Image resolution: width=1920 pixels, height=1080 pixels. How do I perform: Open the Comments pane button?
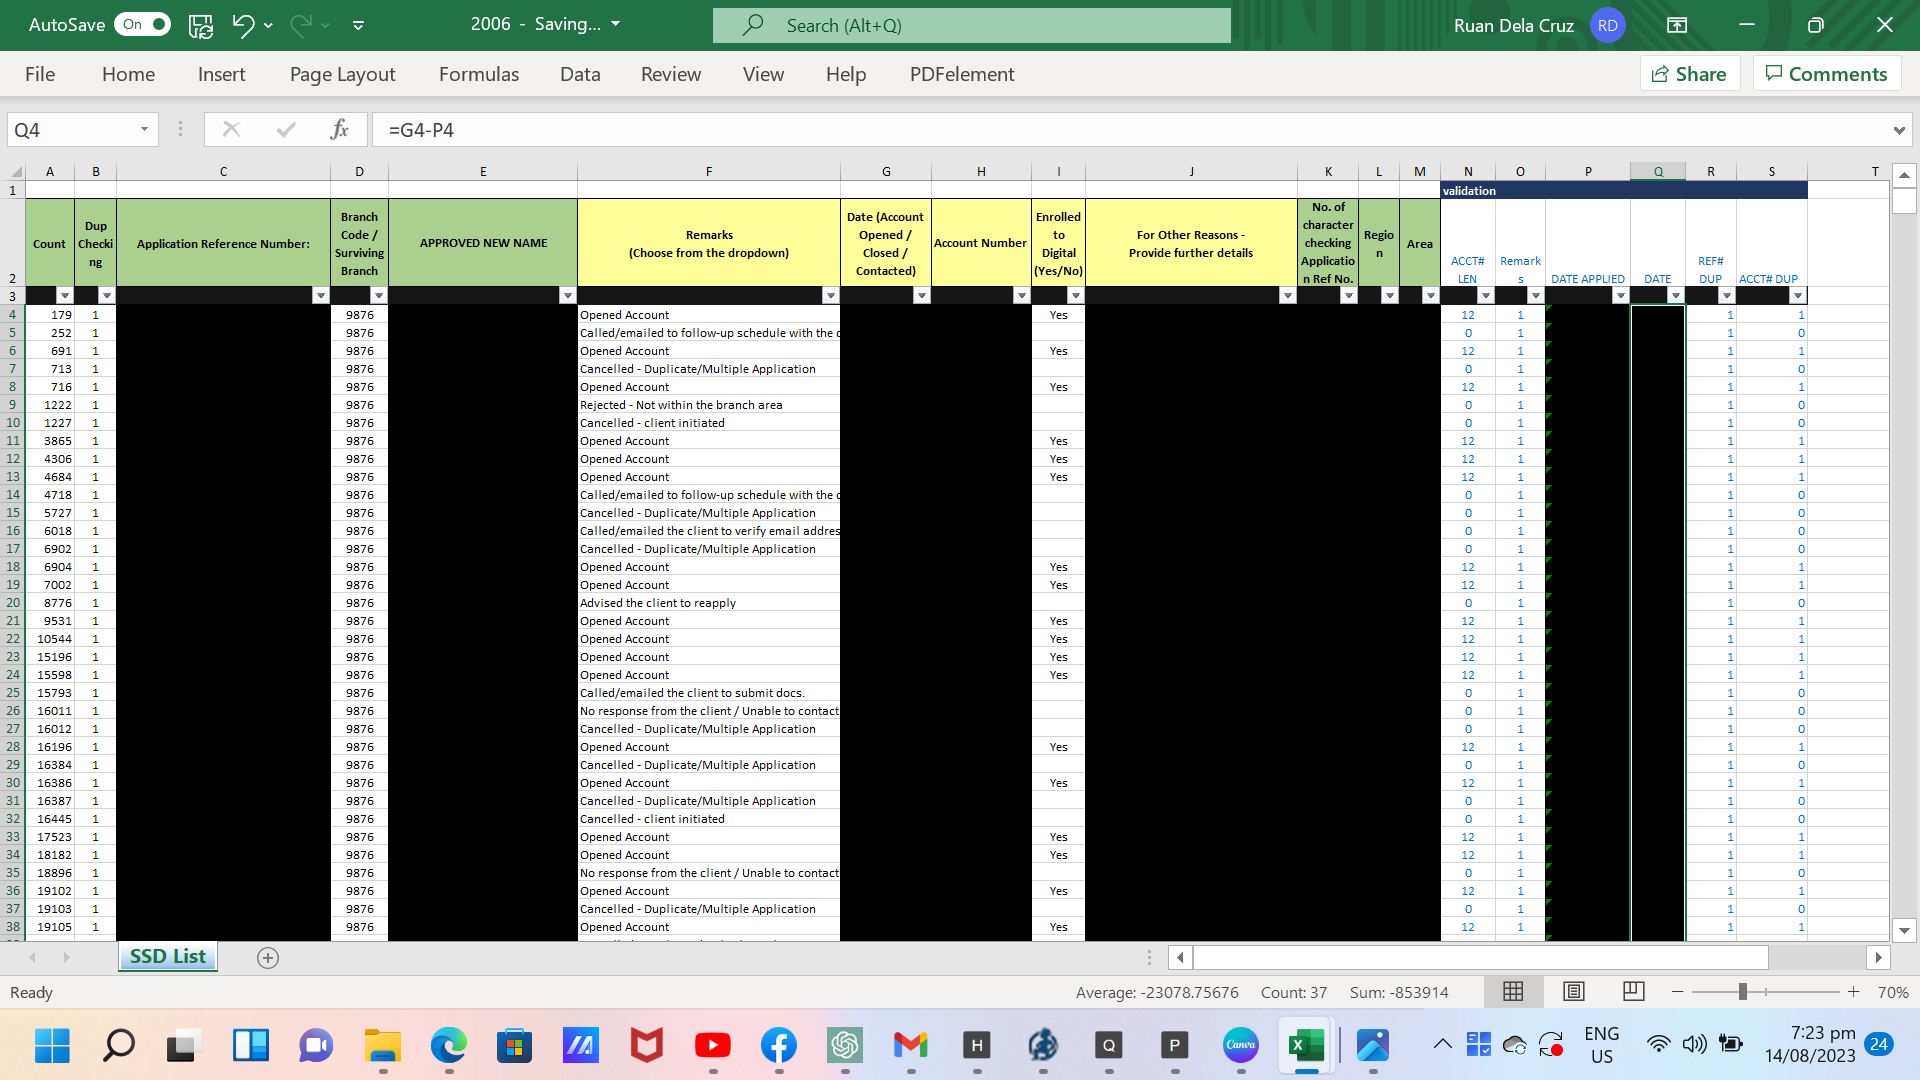[x=1826, y=74]
